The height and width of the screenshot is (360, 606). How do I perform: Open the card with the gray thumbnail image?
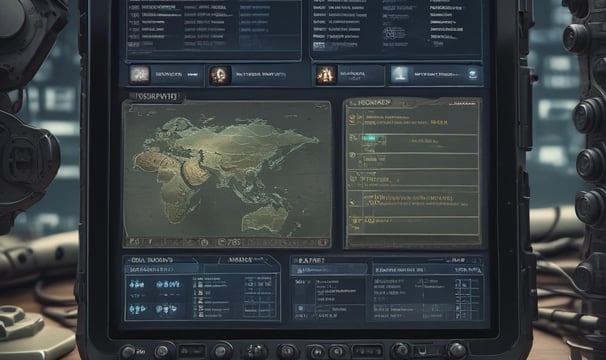point(165,75)
